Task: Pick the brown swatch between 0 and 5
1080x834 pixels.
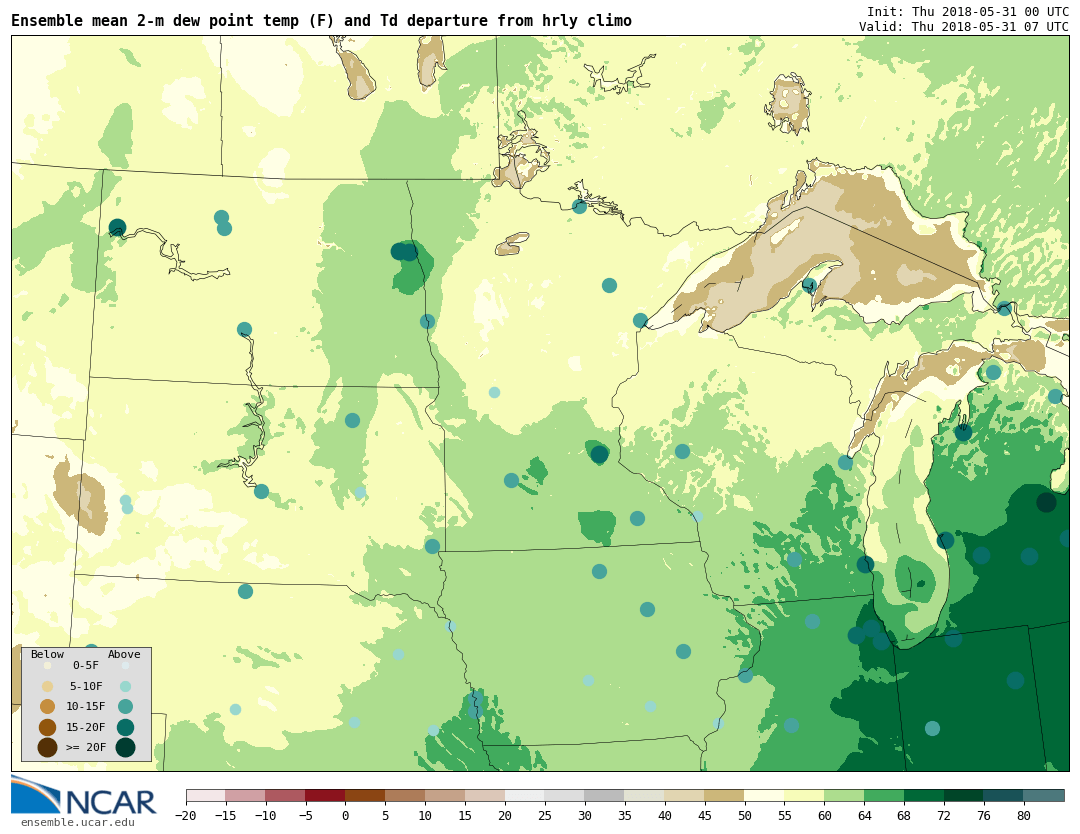Action: click(x=366, y=795)
